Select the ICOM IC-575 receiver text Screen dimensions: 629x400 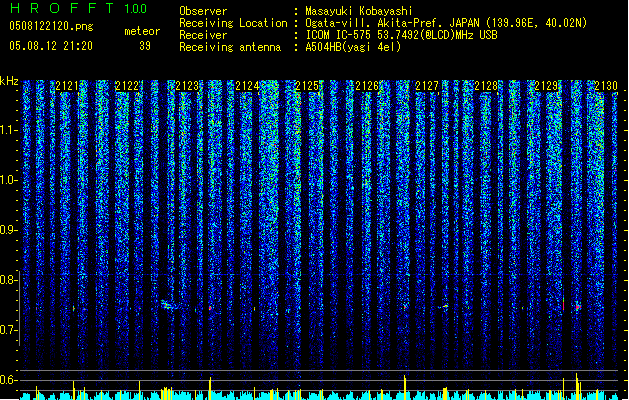coord(402,35)
